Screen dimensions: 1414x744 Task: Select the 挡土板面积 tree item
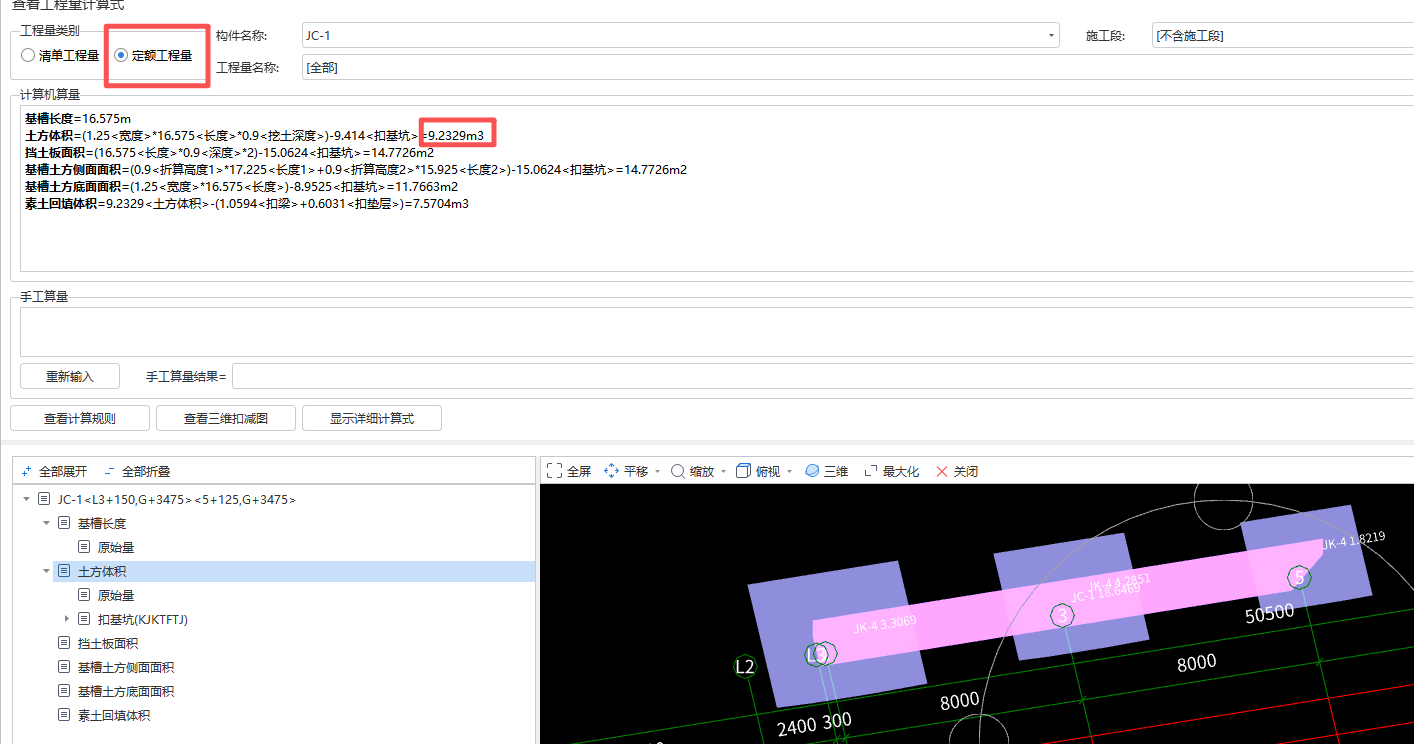coord(108,643)
